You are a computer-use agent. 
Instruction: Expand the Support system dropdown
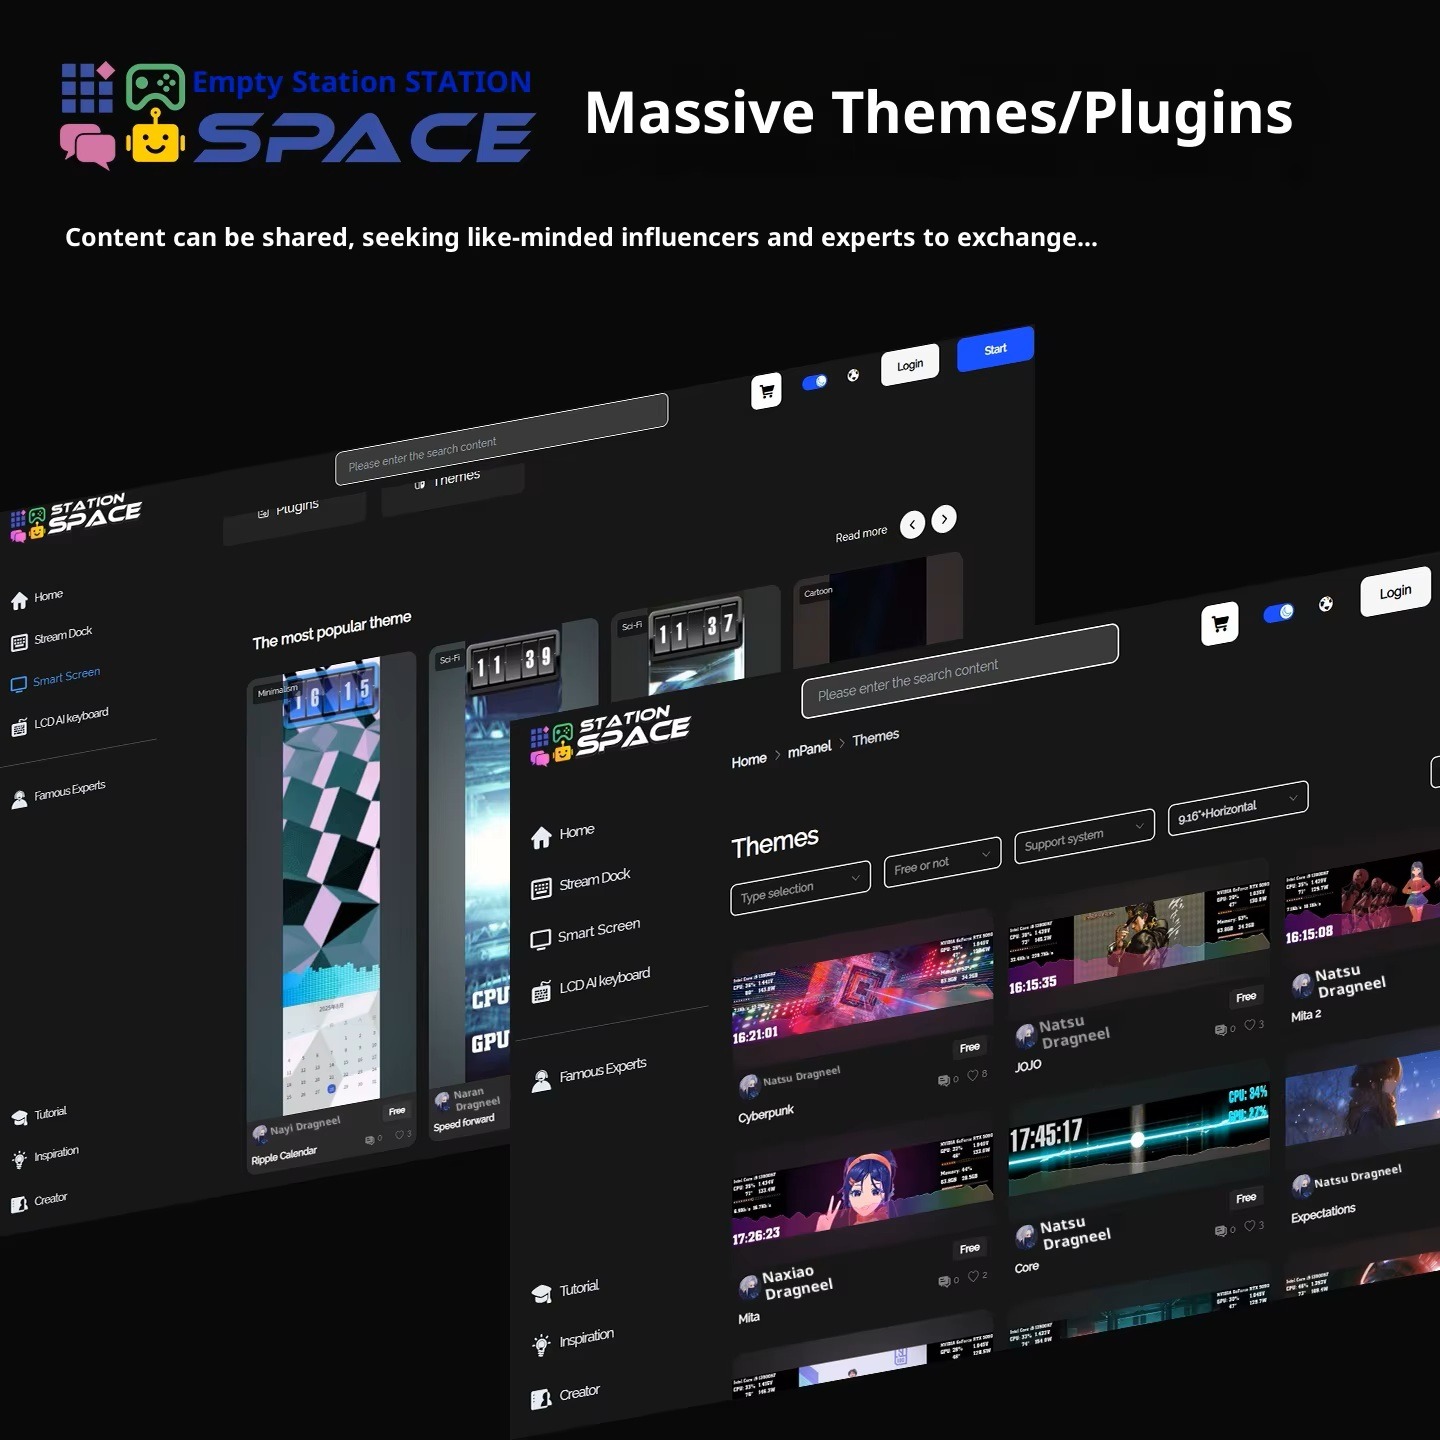(1083, 836)
